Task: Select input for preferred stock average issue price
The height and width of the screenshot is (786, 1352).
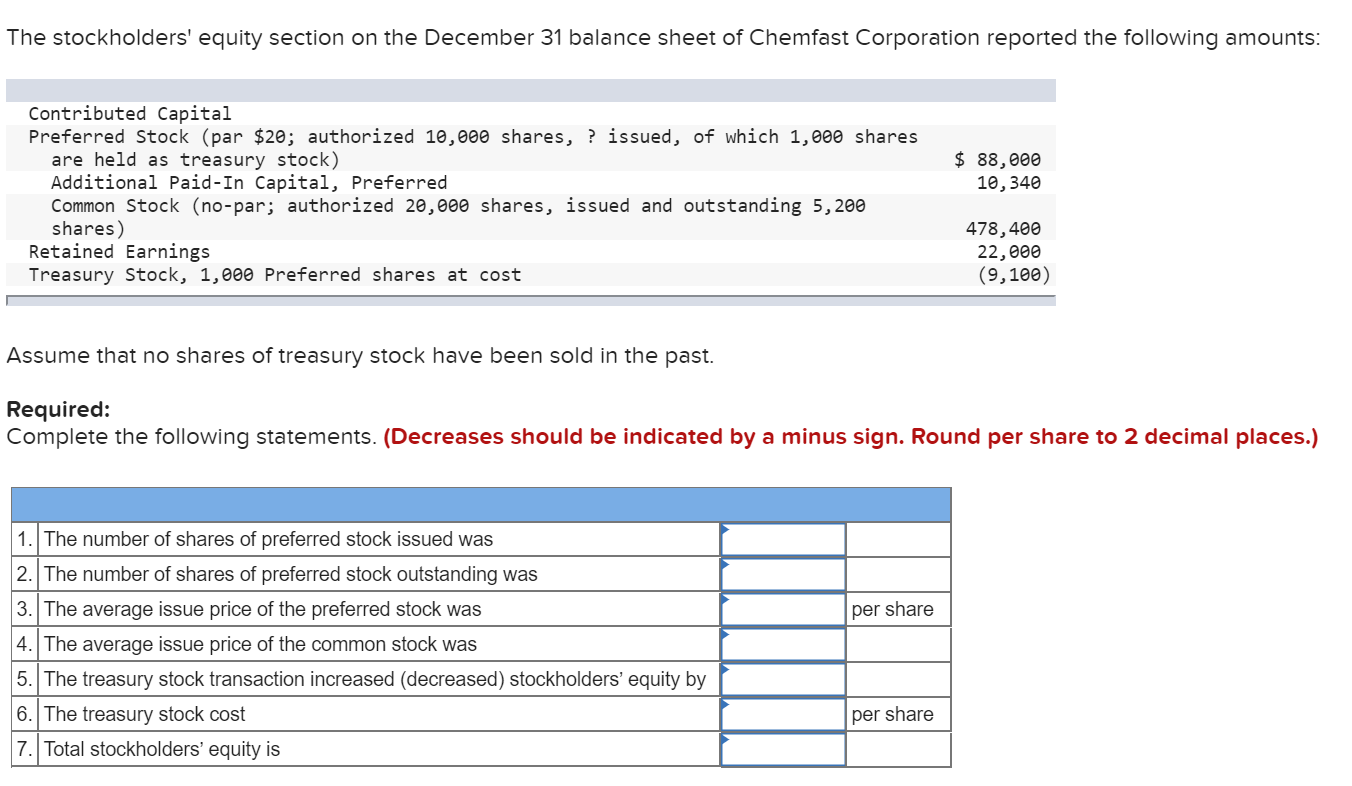Action: tap(783, 609)
